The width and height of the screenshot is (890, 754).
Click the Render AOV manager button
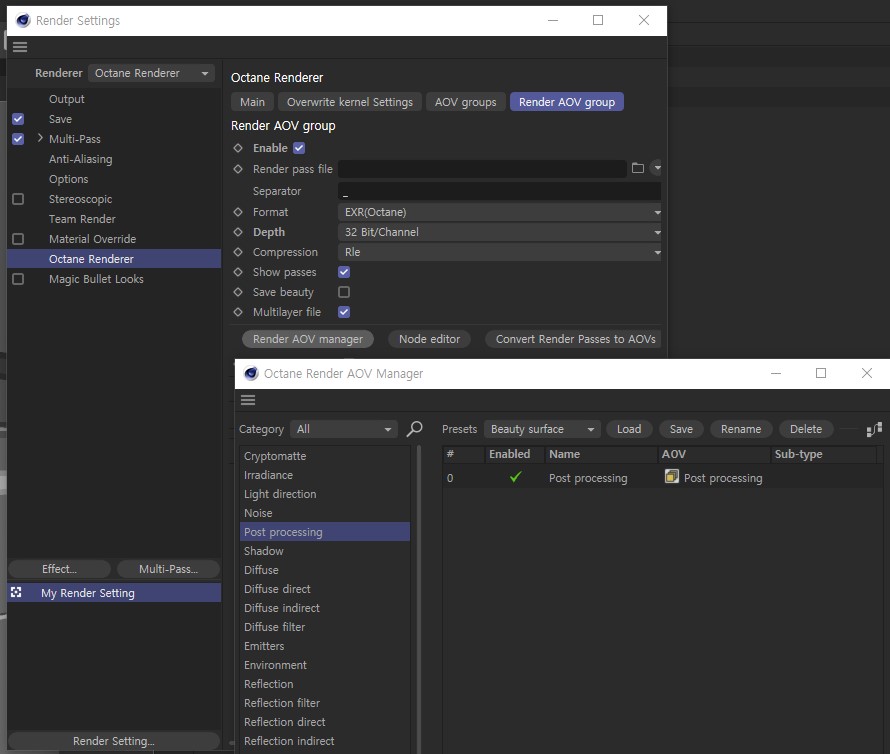[308, 339]
